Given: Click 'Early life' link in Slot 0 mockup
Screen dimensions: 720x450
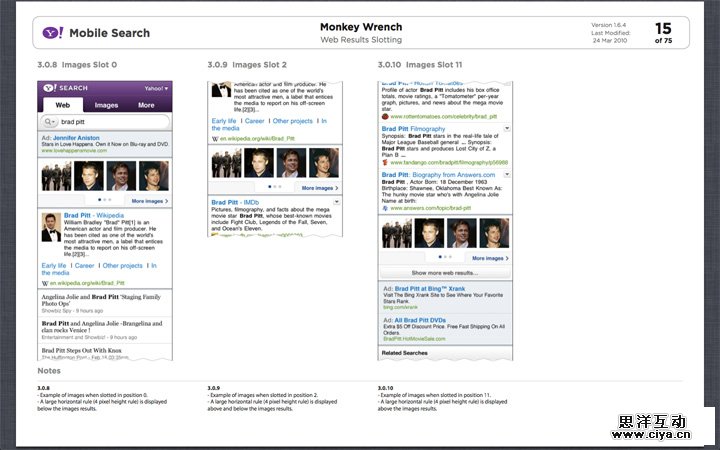Looking at the screenshot, I should (x=54, y=265).
